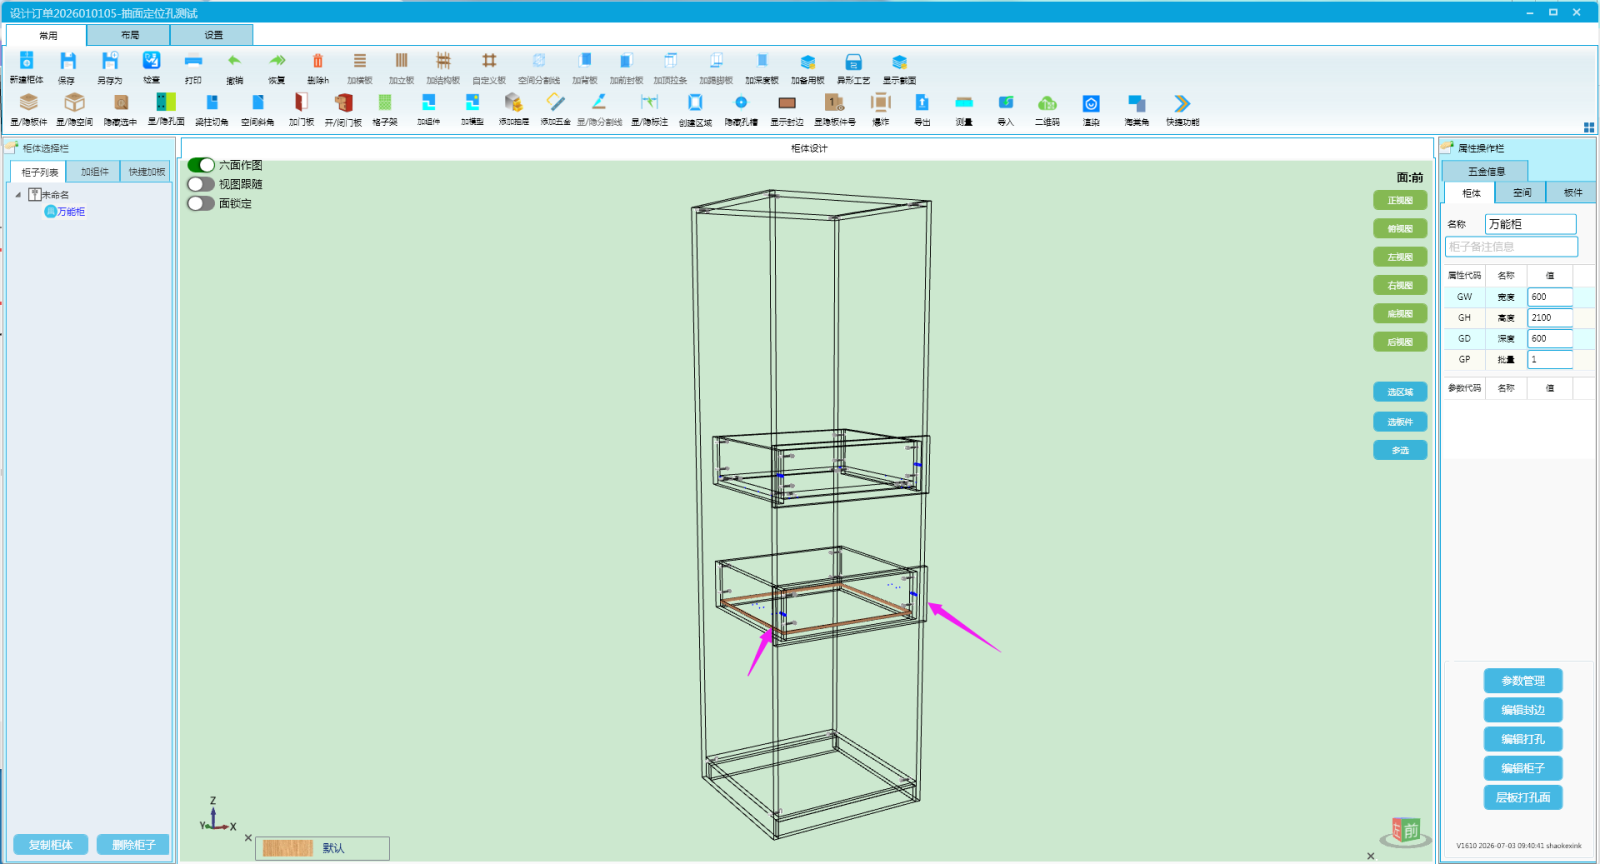This screenshot has height=864, width=1600.
Task: Expand the 快捷功能 chevron in toolbar
Action: tap(1182, 103)
